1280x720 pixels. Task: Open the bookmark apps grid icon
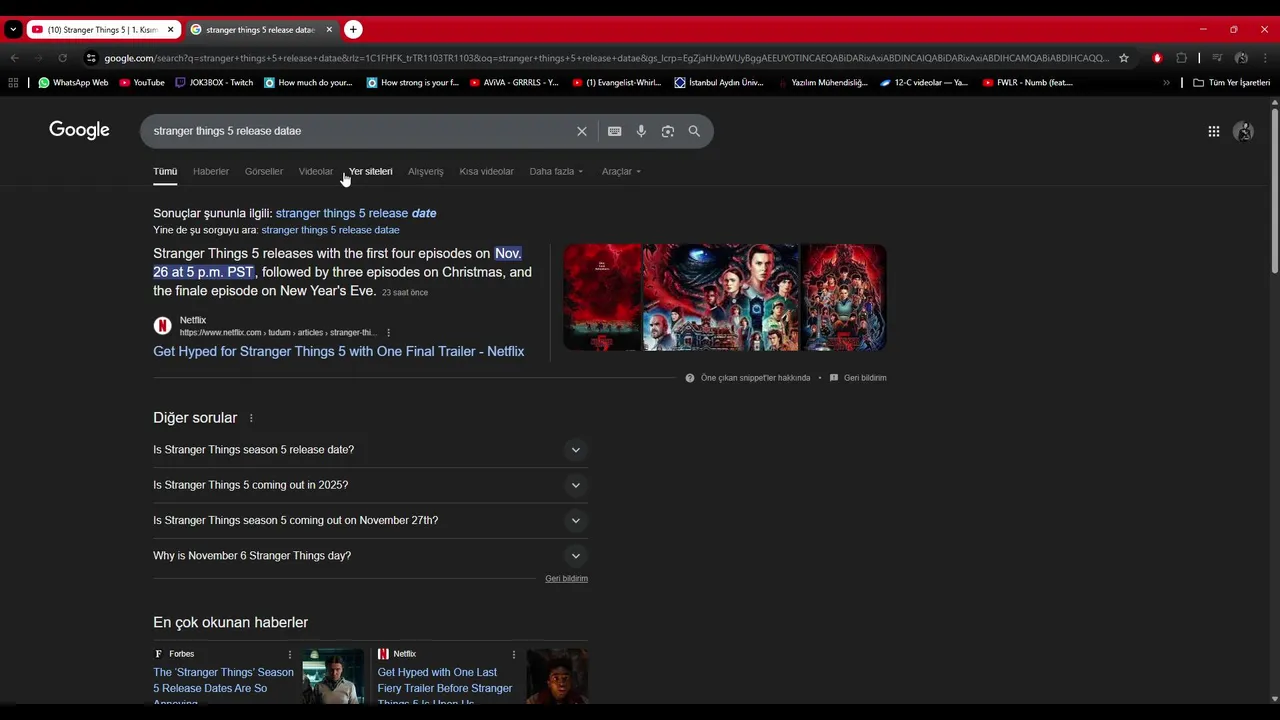pos(14,83)
